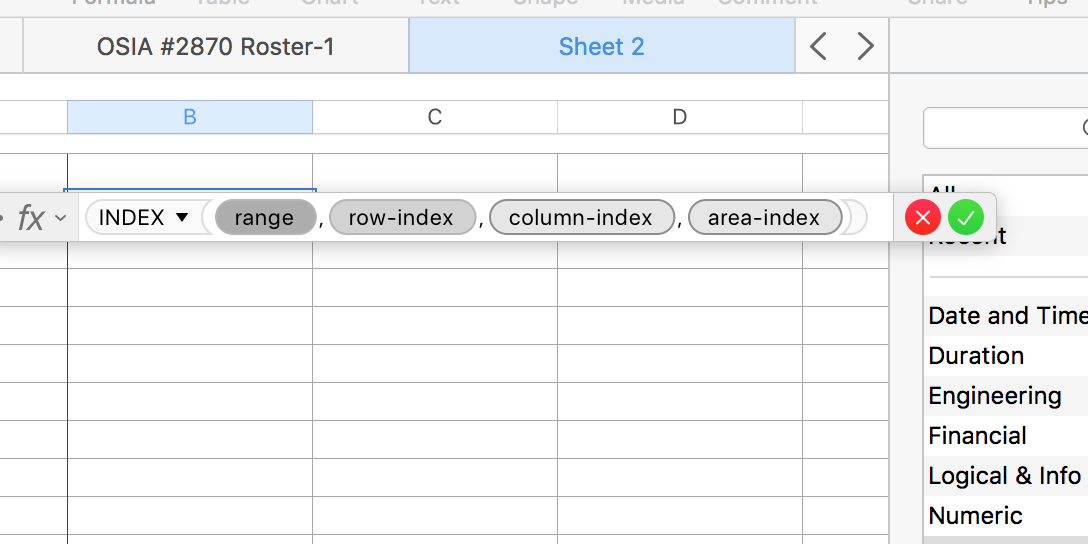Screen dimensions: 1088x544
Task: Select the range argument token
Action: (x=264, y=218)
